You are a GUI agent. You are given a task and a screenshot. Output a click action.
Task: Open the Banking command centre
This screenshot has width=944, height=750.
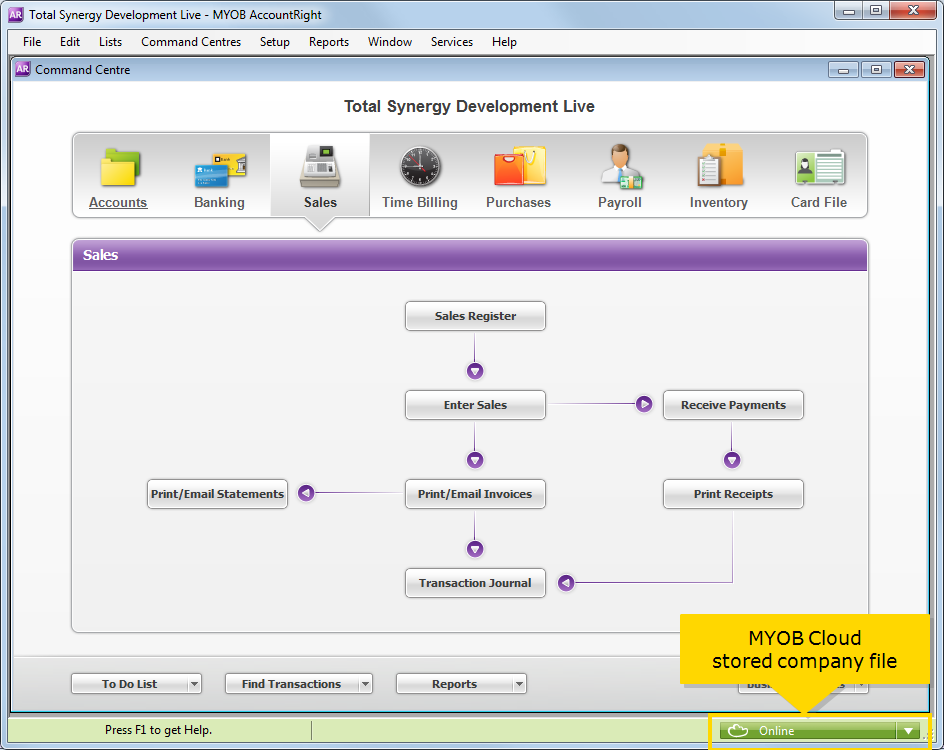click(x=219, y=175)
